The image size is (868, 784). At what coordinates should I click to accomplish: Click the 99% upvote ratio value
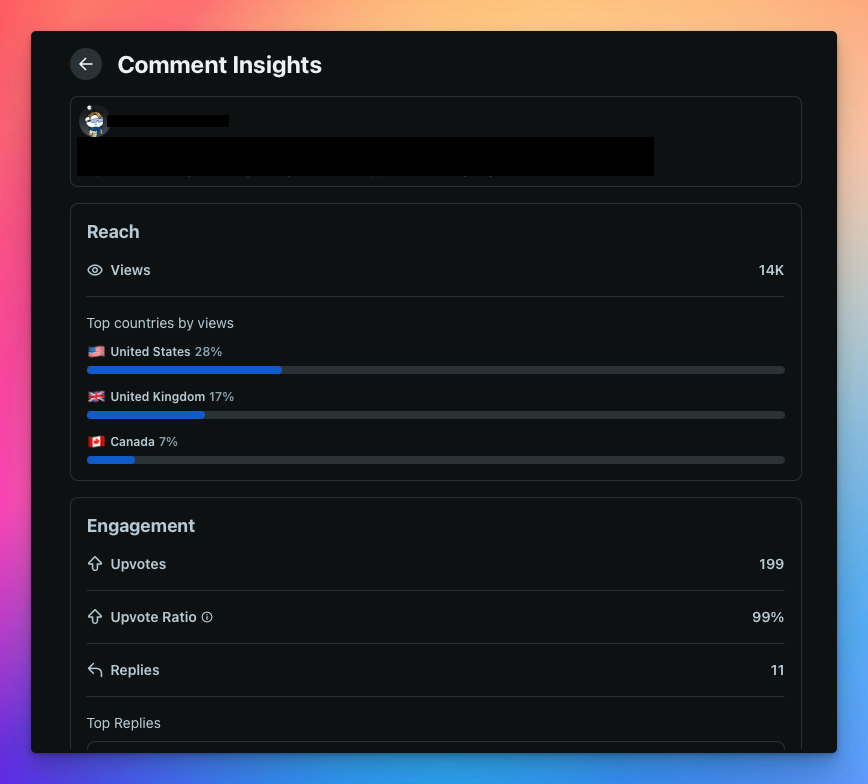pyautogui.click(x=768, y=617)
